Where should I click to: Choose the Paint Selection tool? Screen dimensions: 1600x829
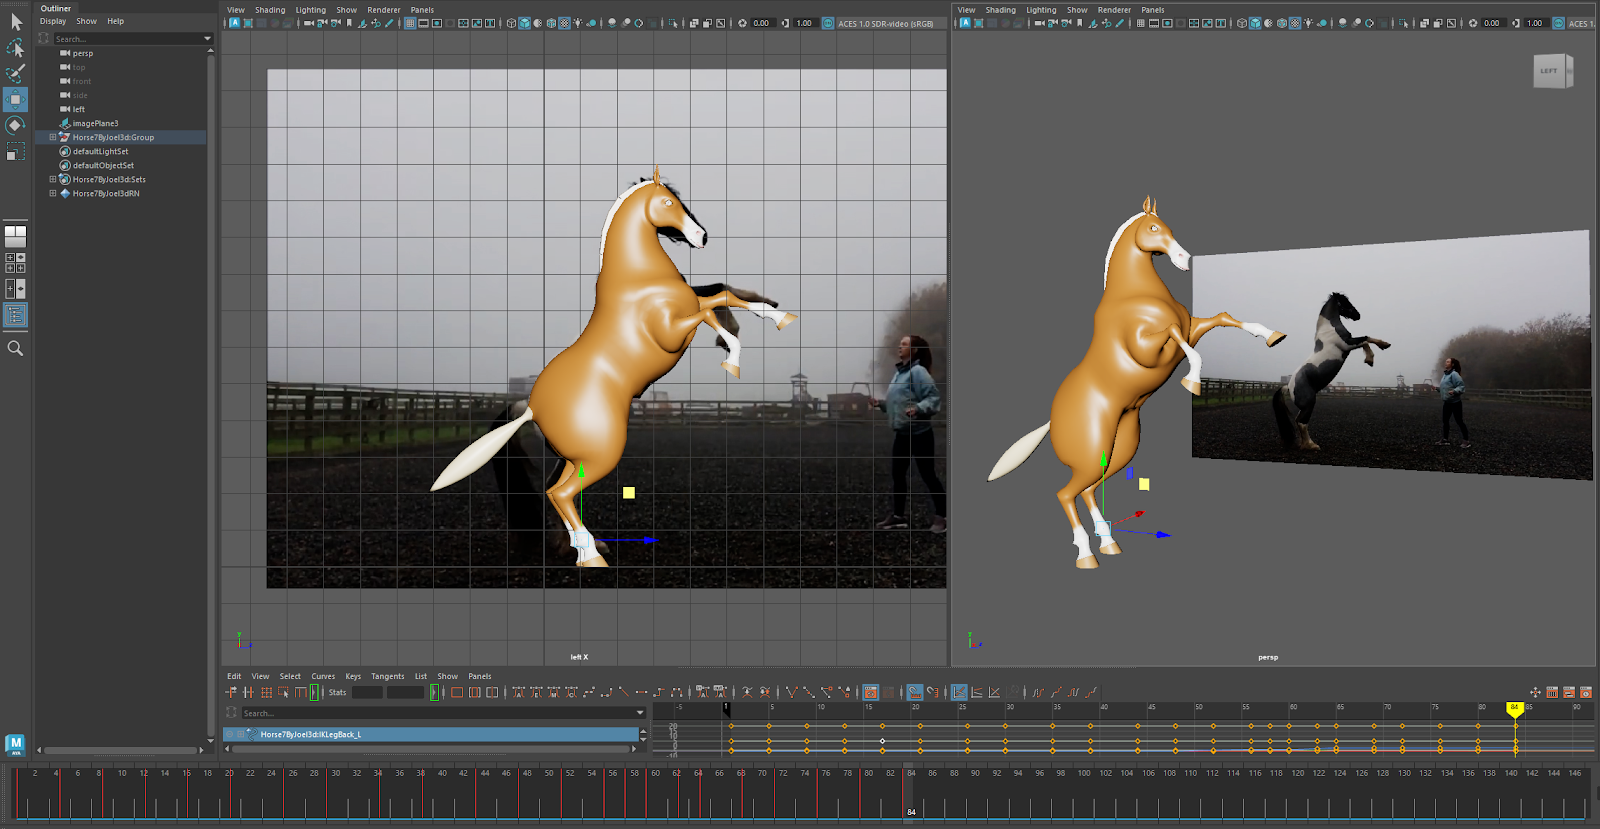(x=15, y=74)
